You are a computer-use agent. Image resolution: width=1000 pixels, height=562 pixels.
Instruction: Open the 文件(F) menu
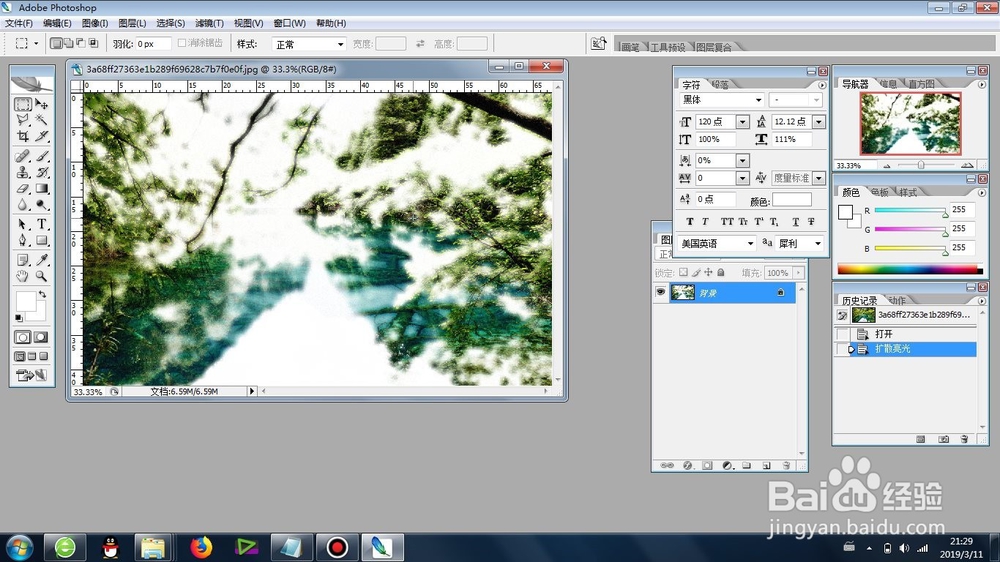pos(19,23)
